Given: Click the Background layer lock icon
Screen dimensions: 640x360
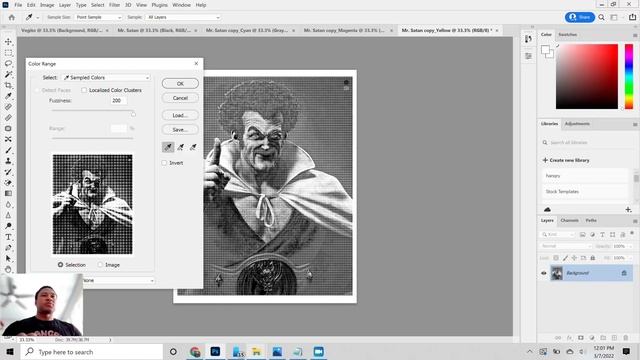Looking at the screenshot, I should point(624,273).
